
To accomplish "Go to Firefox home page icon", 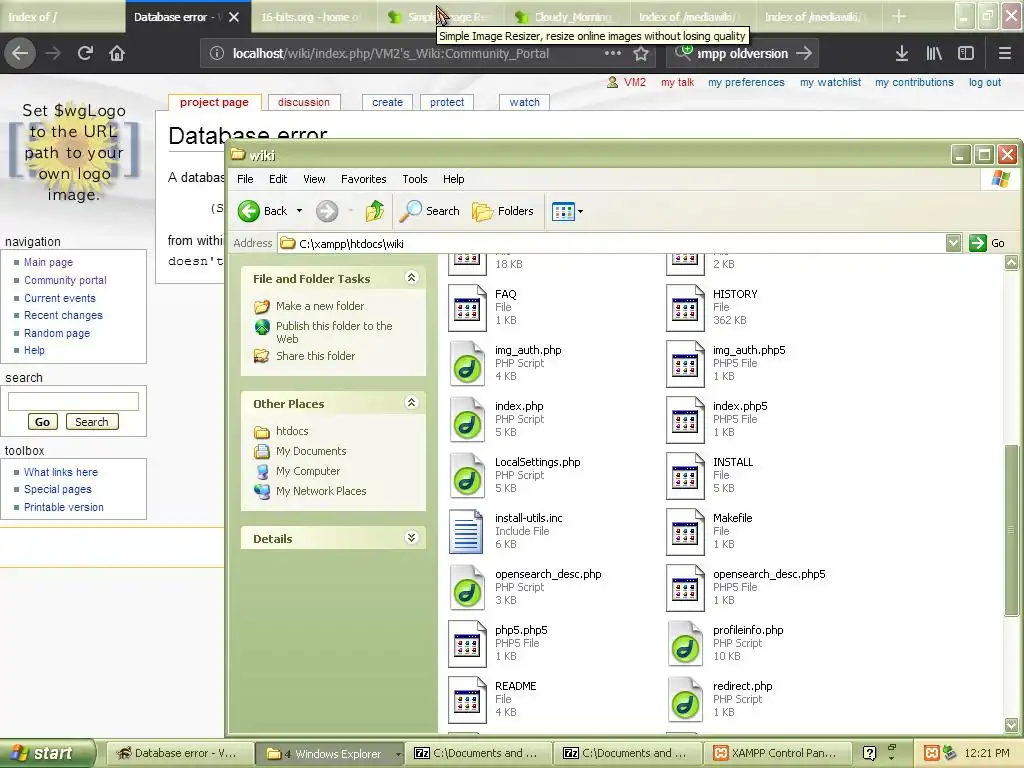I will pos(117,53).
